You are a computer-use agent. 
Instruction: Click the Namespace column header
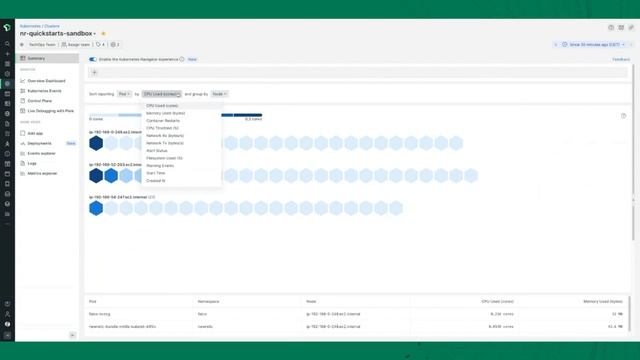pyautogui.click(x=209, y=302)
